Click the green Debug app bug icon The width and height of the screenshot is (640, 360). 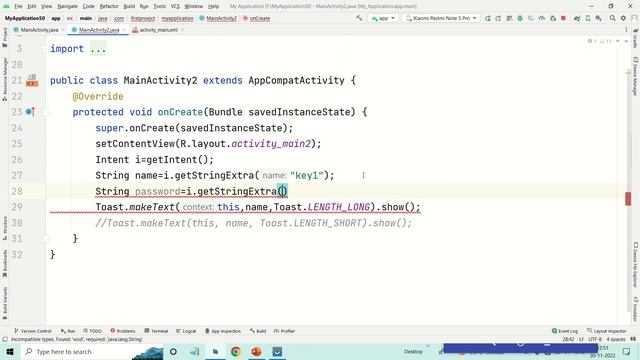click(520, 18)
